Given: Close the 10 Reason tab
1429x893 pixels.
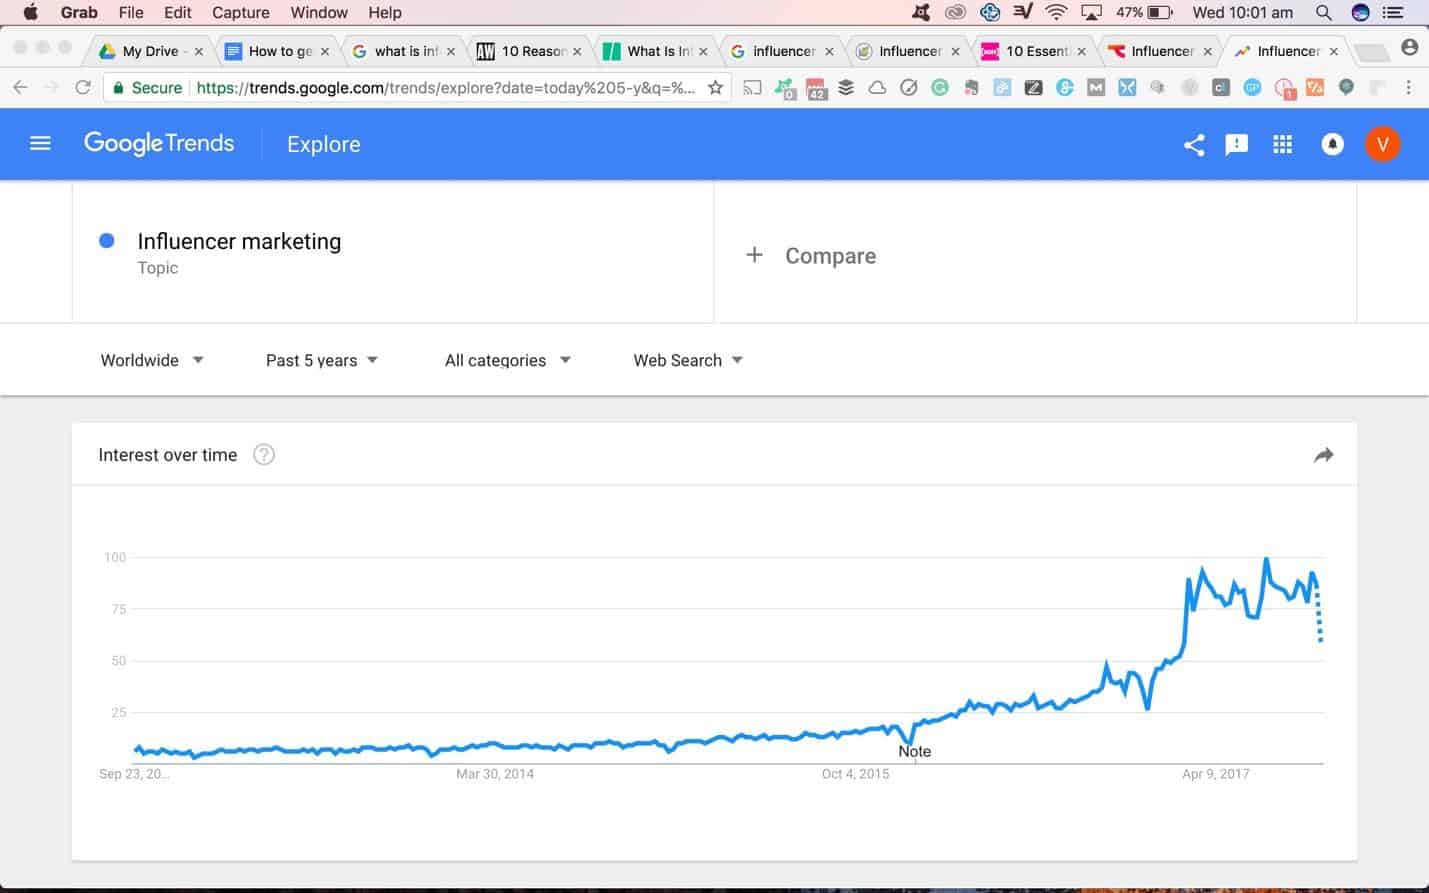Looking at the screenshot, I should click(577, 51).
